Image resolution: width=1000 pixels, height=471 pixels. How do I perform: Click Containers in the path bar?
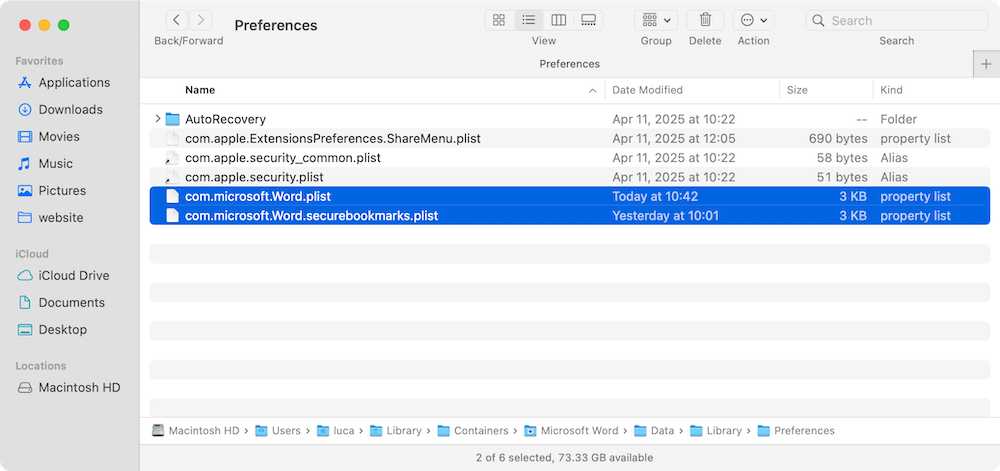coord(473,431)
